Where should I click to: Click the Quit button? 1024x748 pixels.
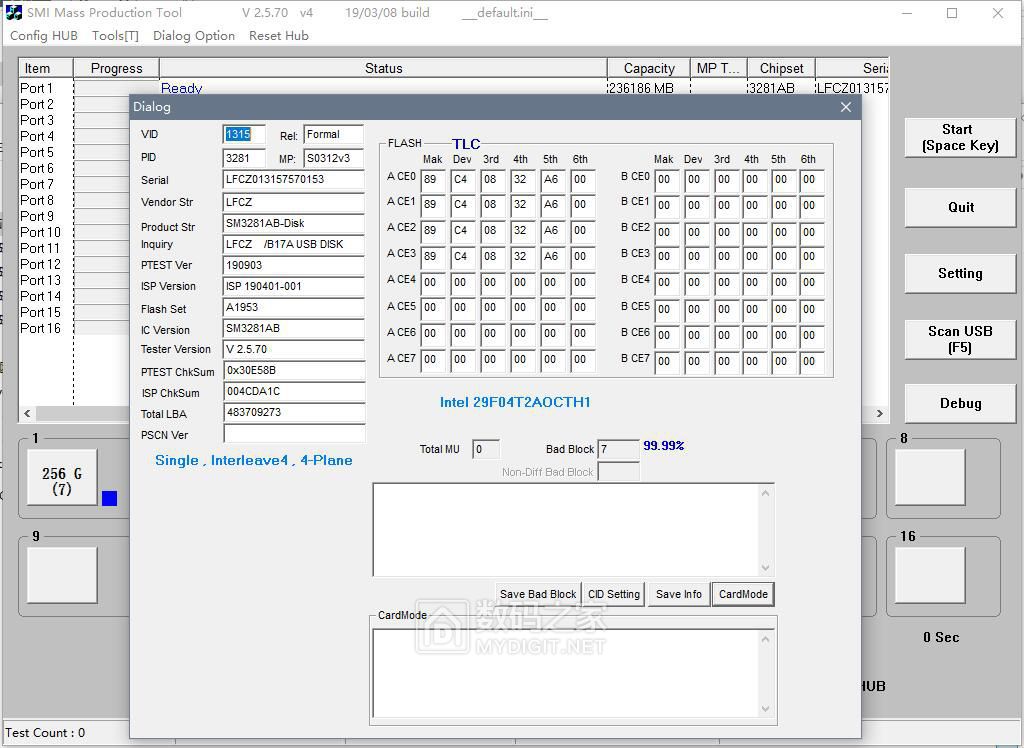point(960,207)
